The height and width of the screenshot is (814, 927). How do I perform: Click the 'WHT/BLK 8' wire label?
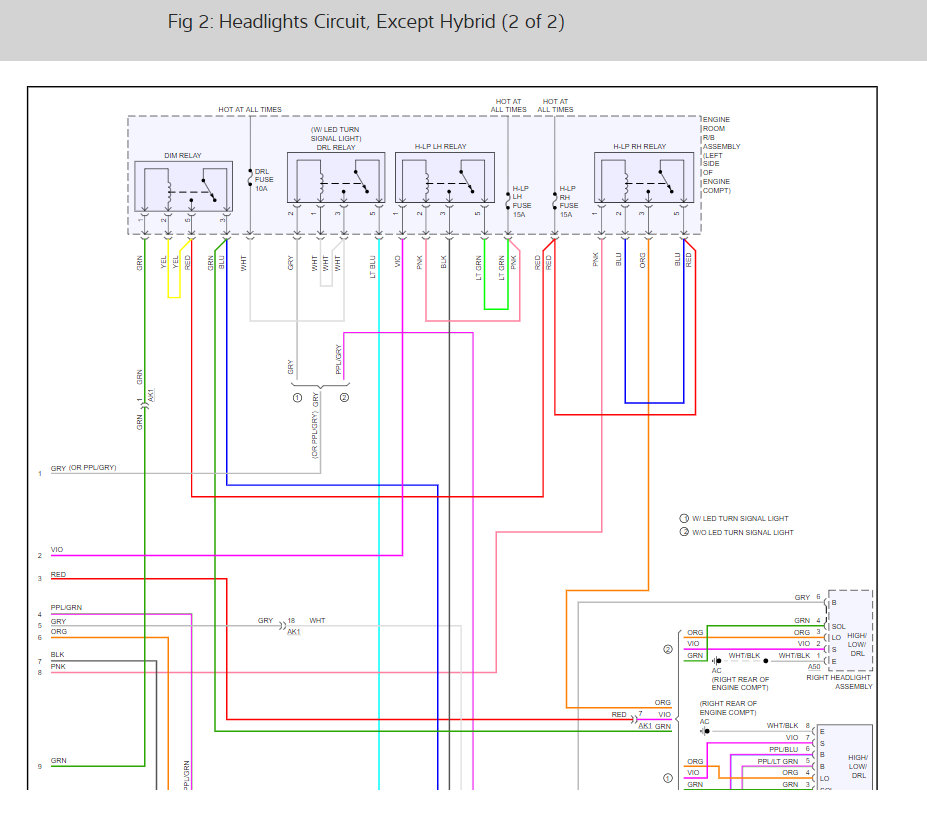click(788, 725)
